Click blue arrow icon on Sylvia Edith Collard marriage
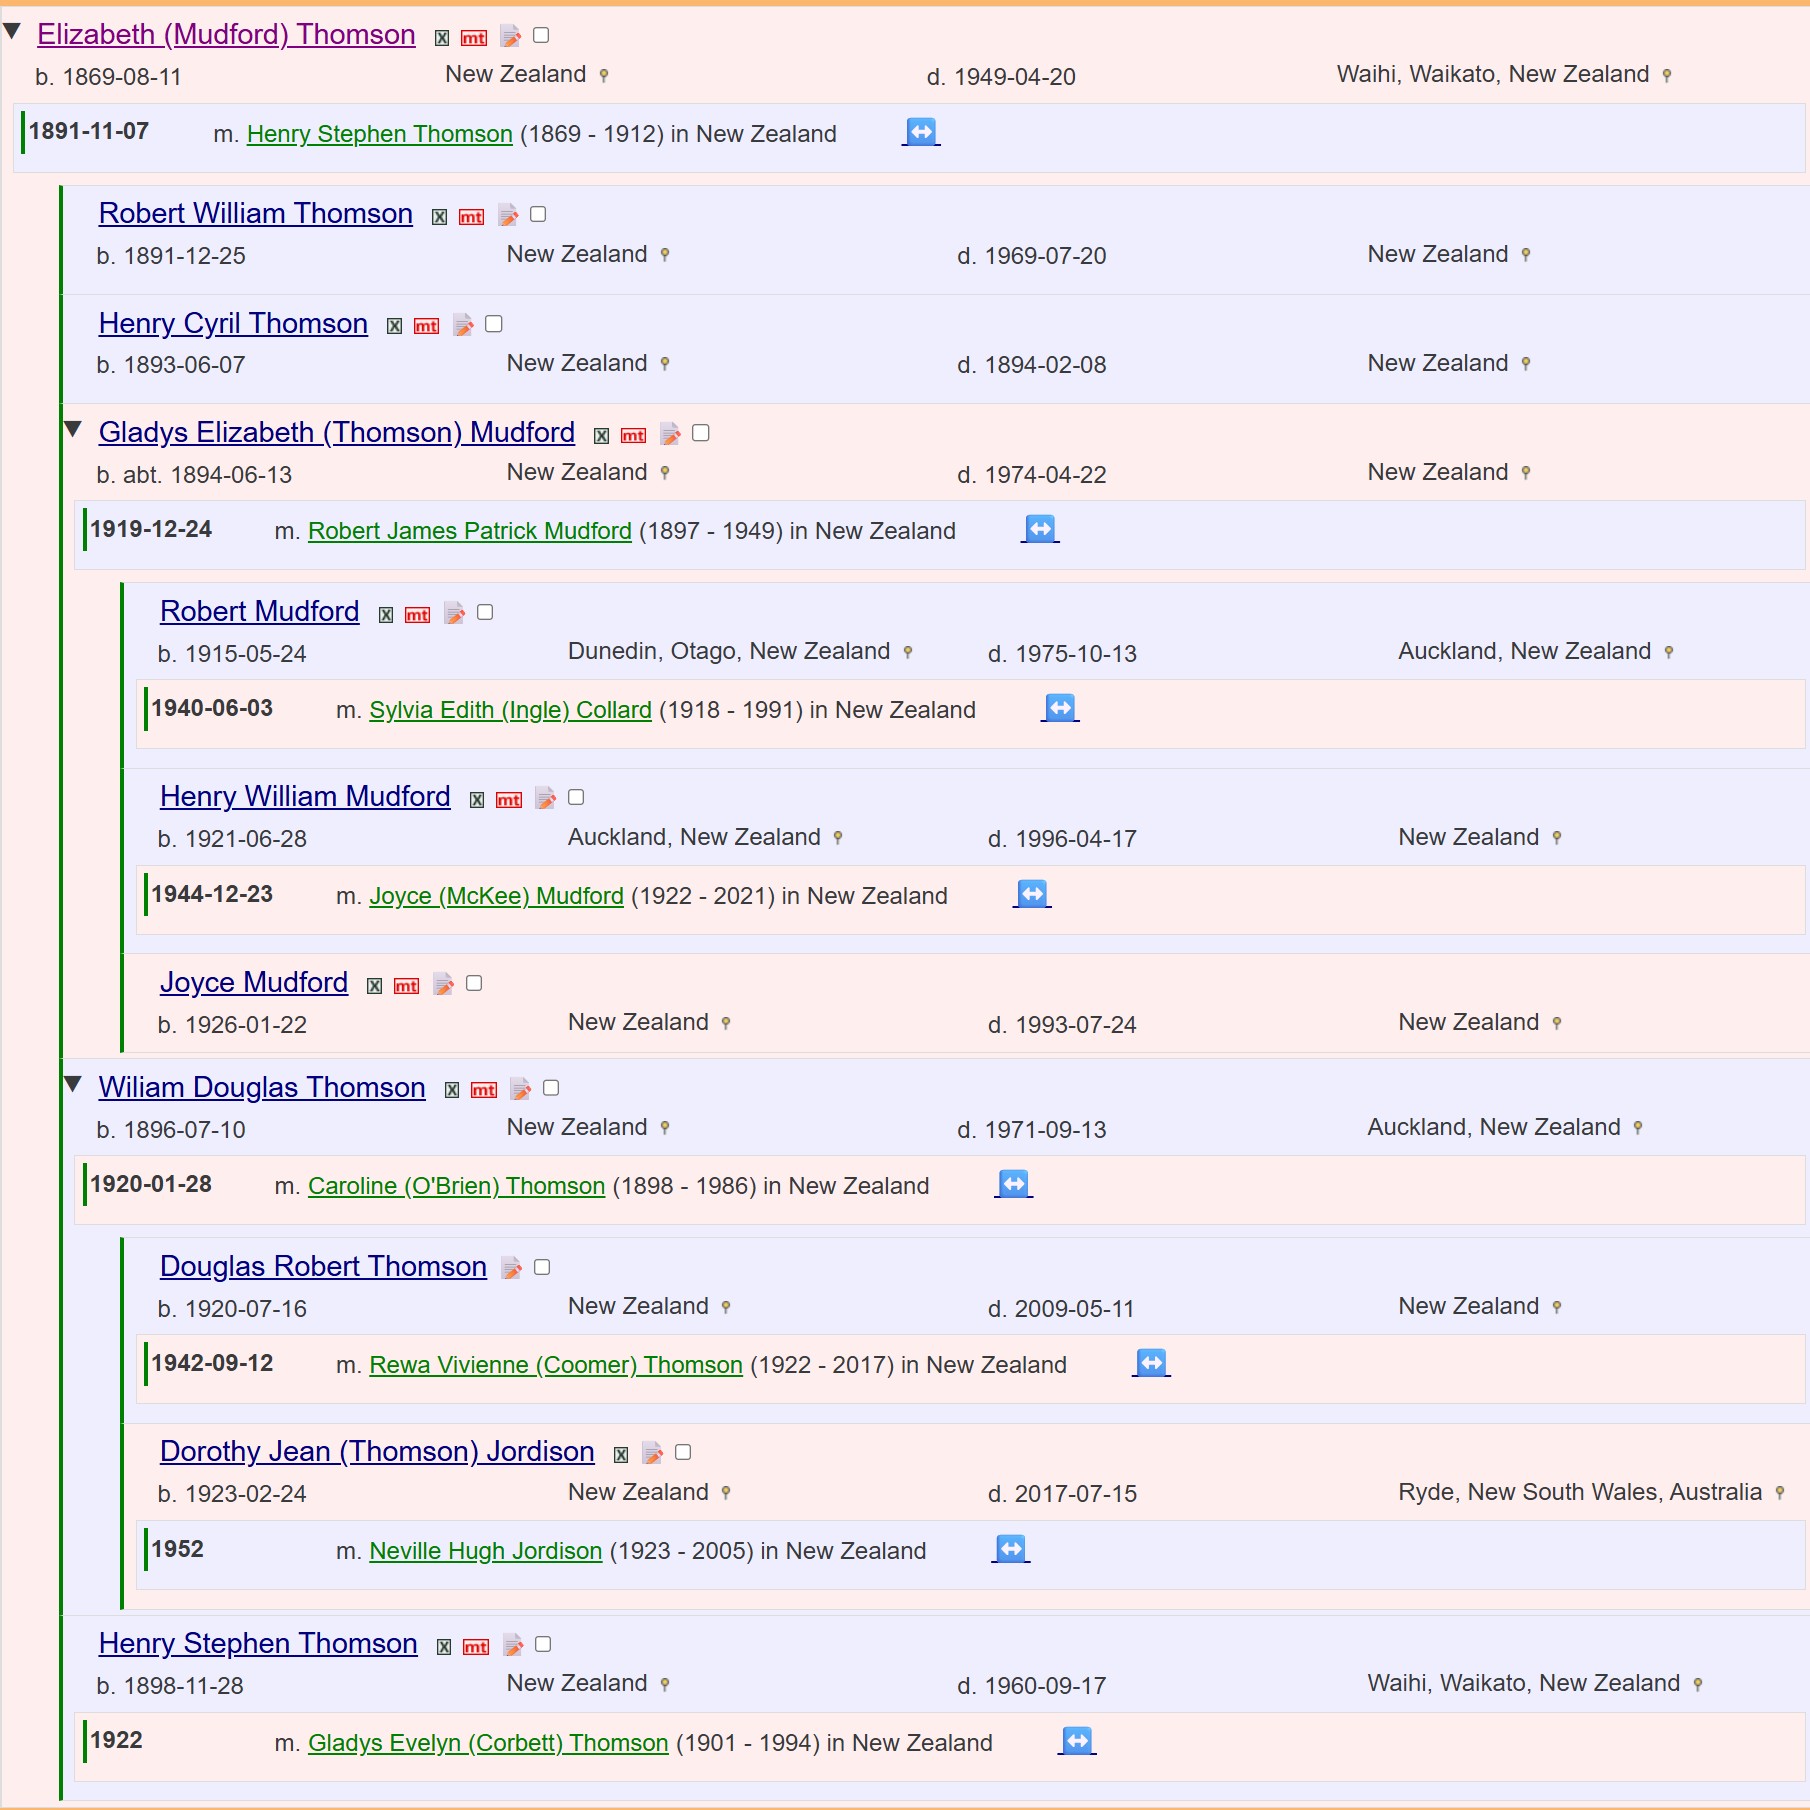 coord(1059,708)
